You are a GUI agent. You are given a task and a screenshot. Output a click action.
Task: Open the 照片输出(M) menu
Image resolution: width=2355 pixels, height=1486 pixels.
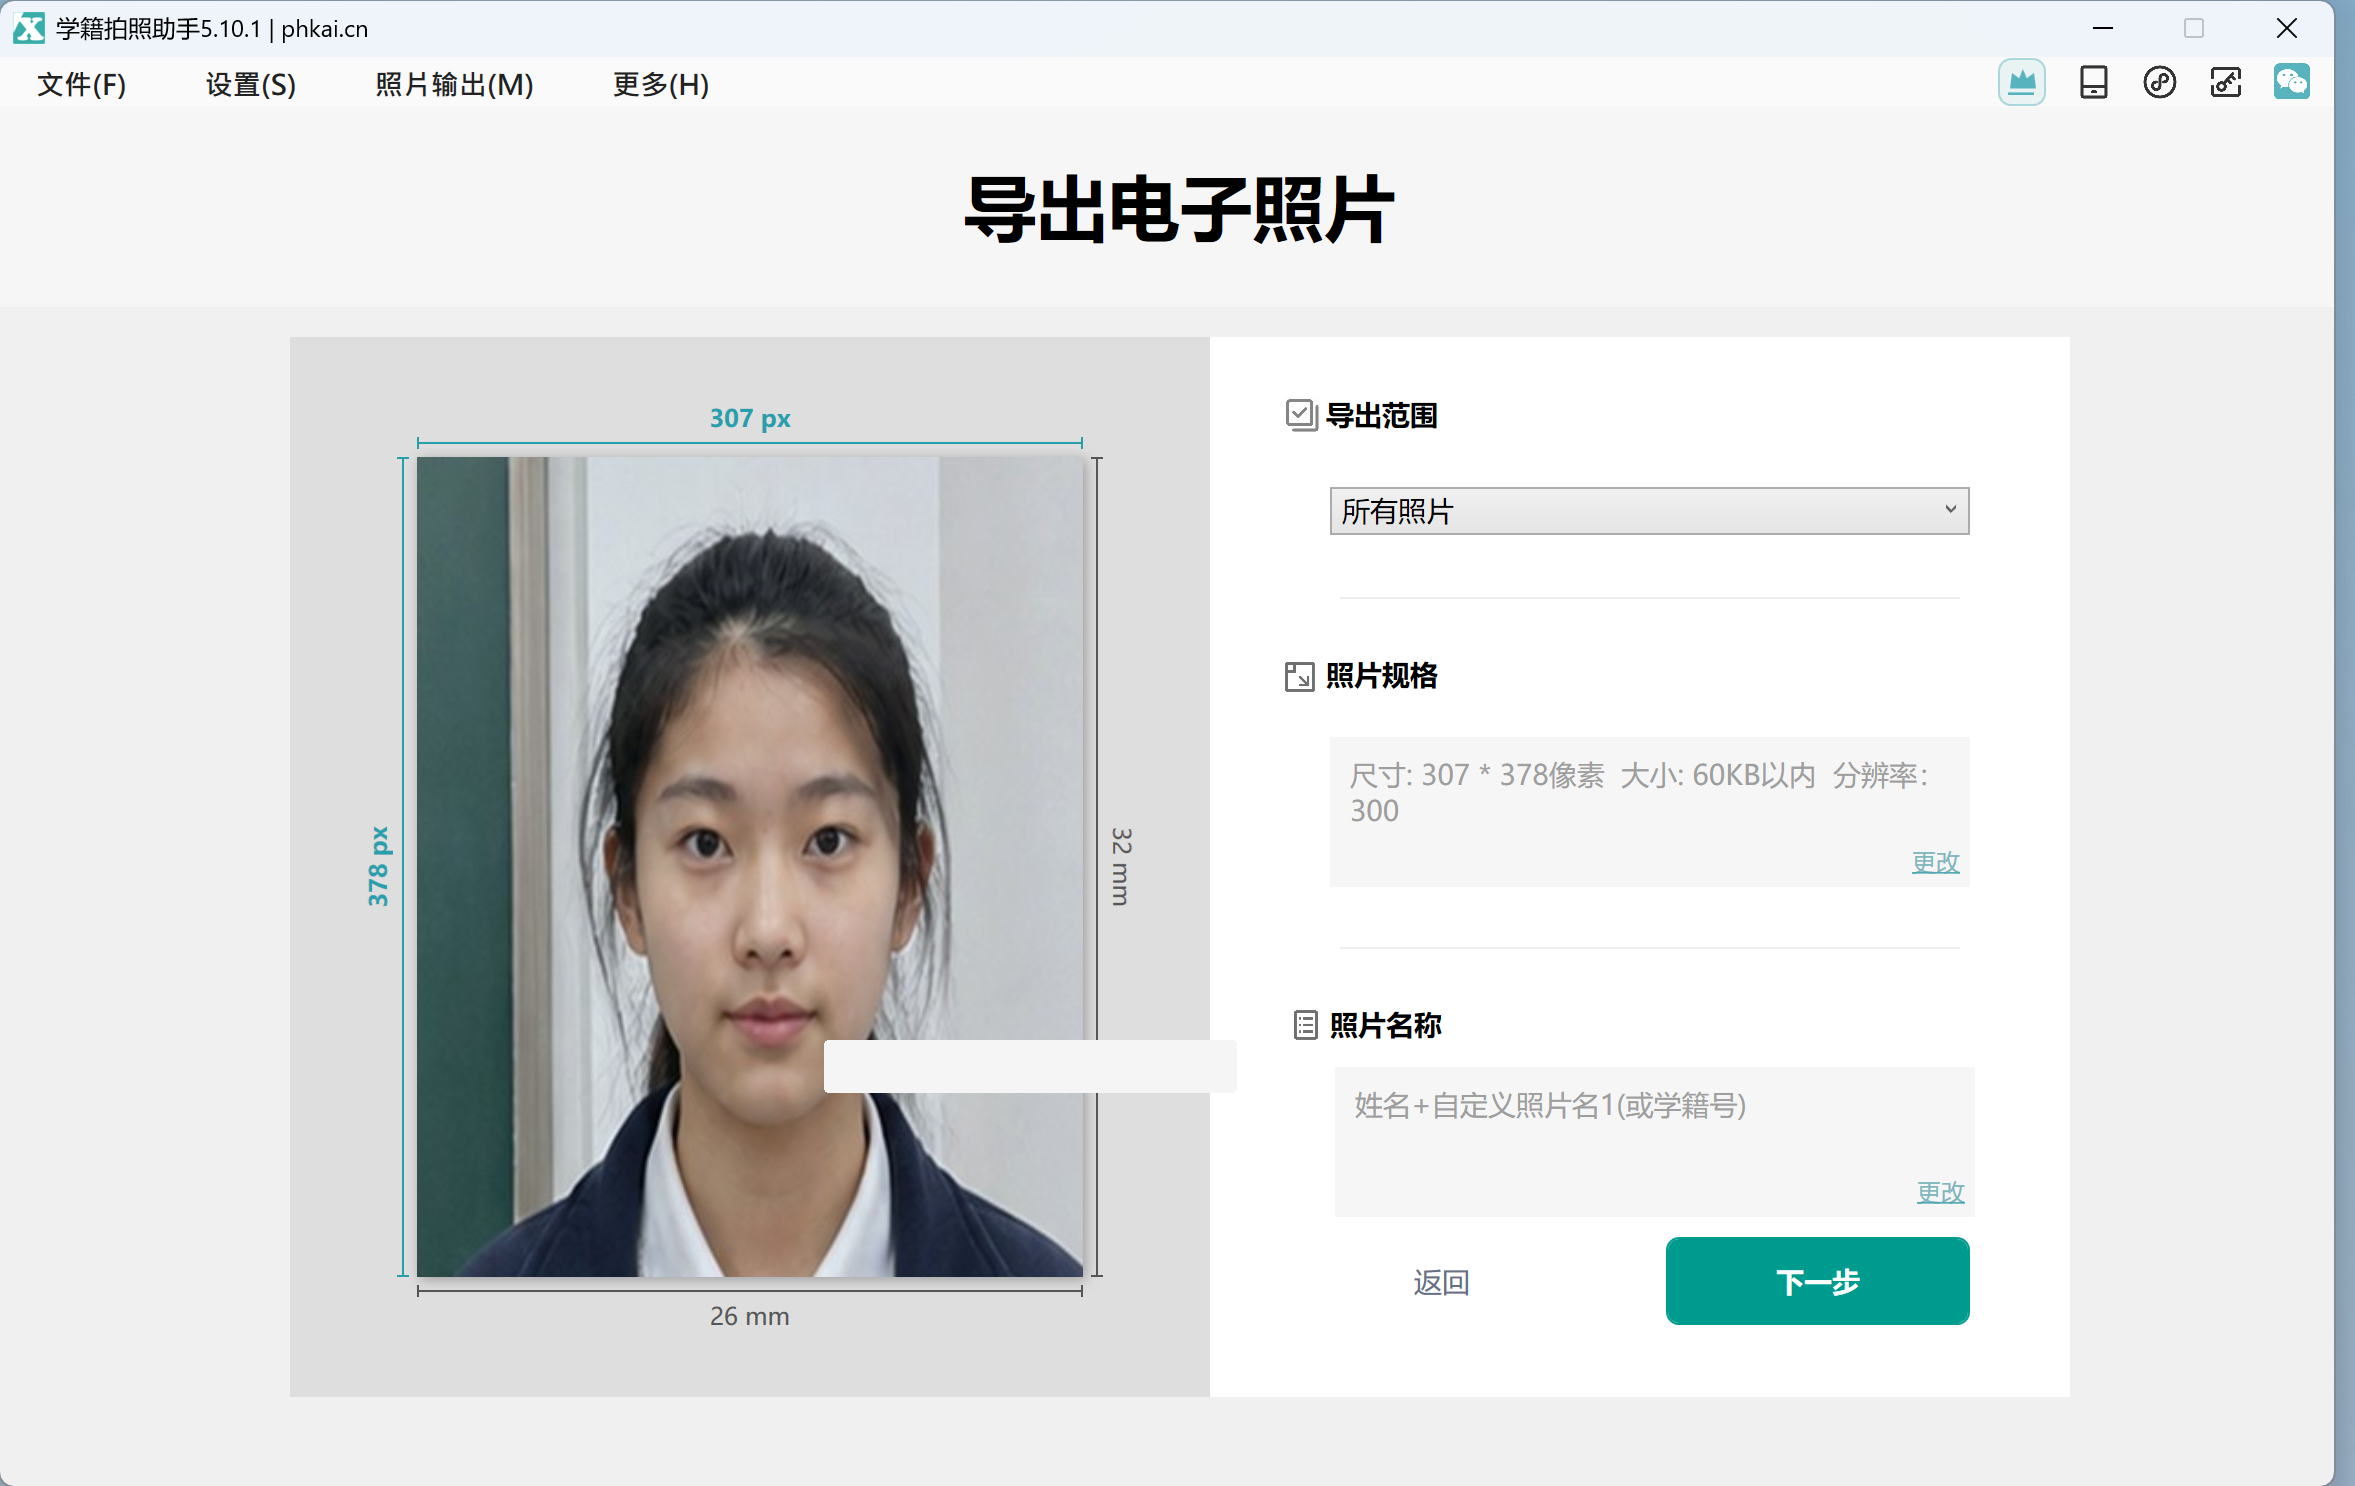click(x=454, y=85)
